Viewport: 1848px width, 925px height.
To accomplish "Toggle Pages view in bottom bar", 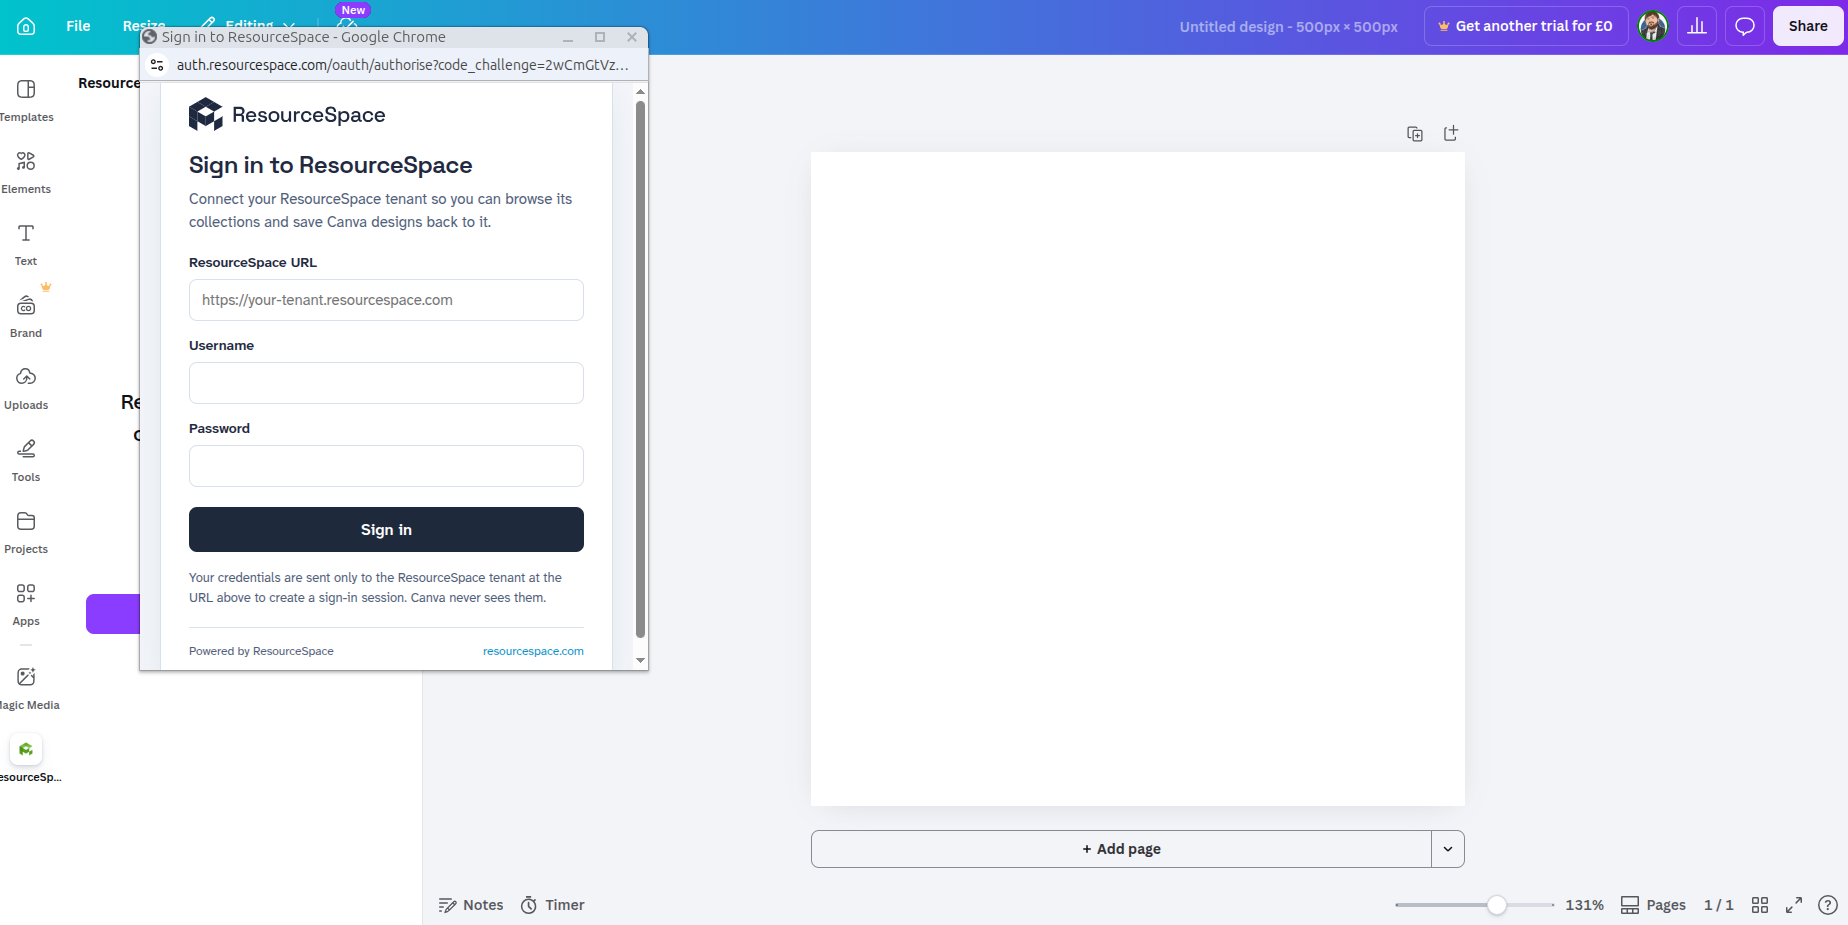I will click(1653, 905).
